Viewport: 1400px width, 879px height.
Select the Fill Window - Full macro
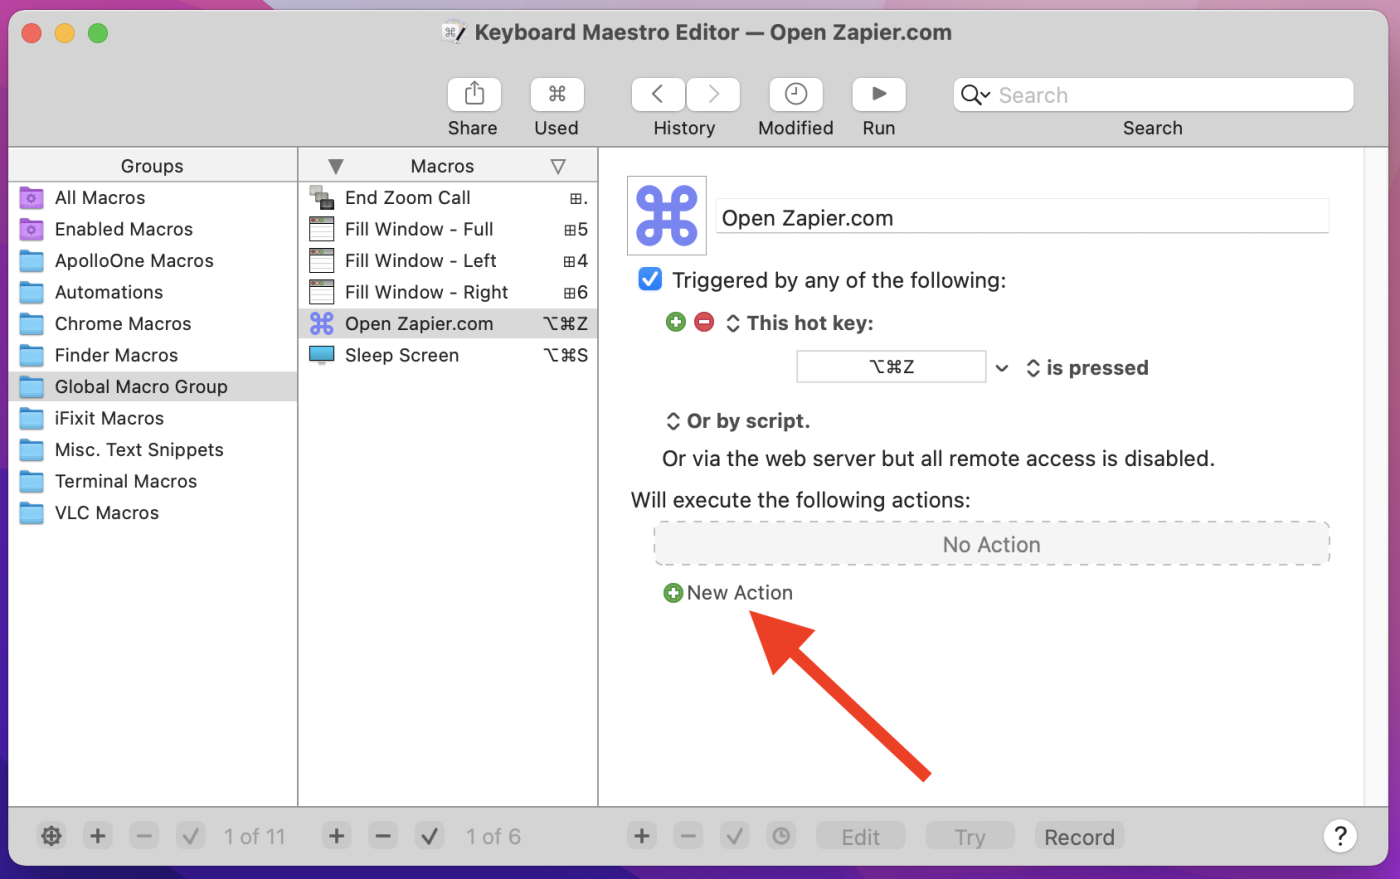448,229
